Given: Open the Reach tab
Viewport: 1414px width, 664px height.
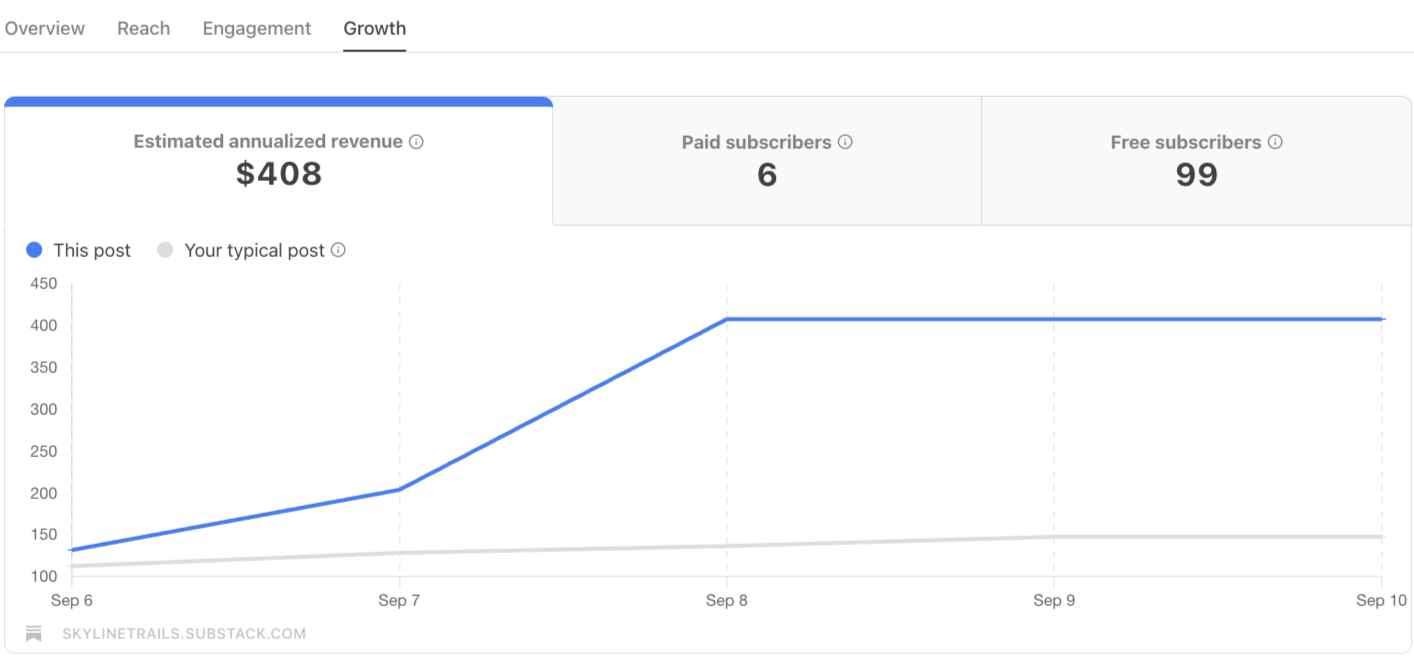Looking at the screenshot, I should (x=143, y=28).
